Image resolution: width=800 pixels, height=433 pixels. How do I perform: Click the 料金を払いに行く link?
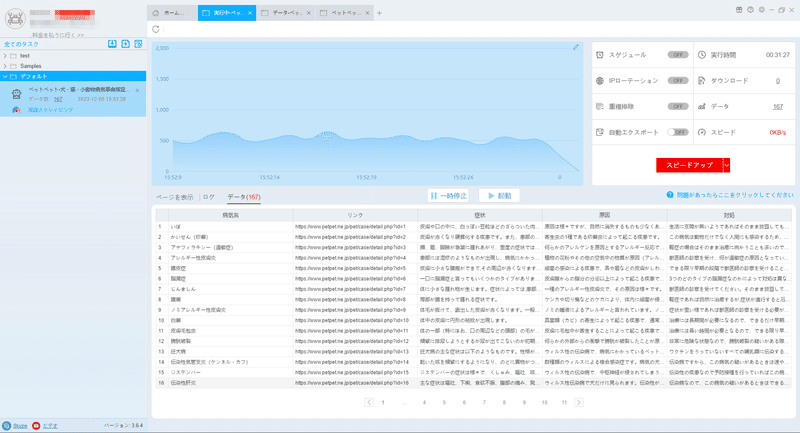58,35
